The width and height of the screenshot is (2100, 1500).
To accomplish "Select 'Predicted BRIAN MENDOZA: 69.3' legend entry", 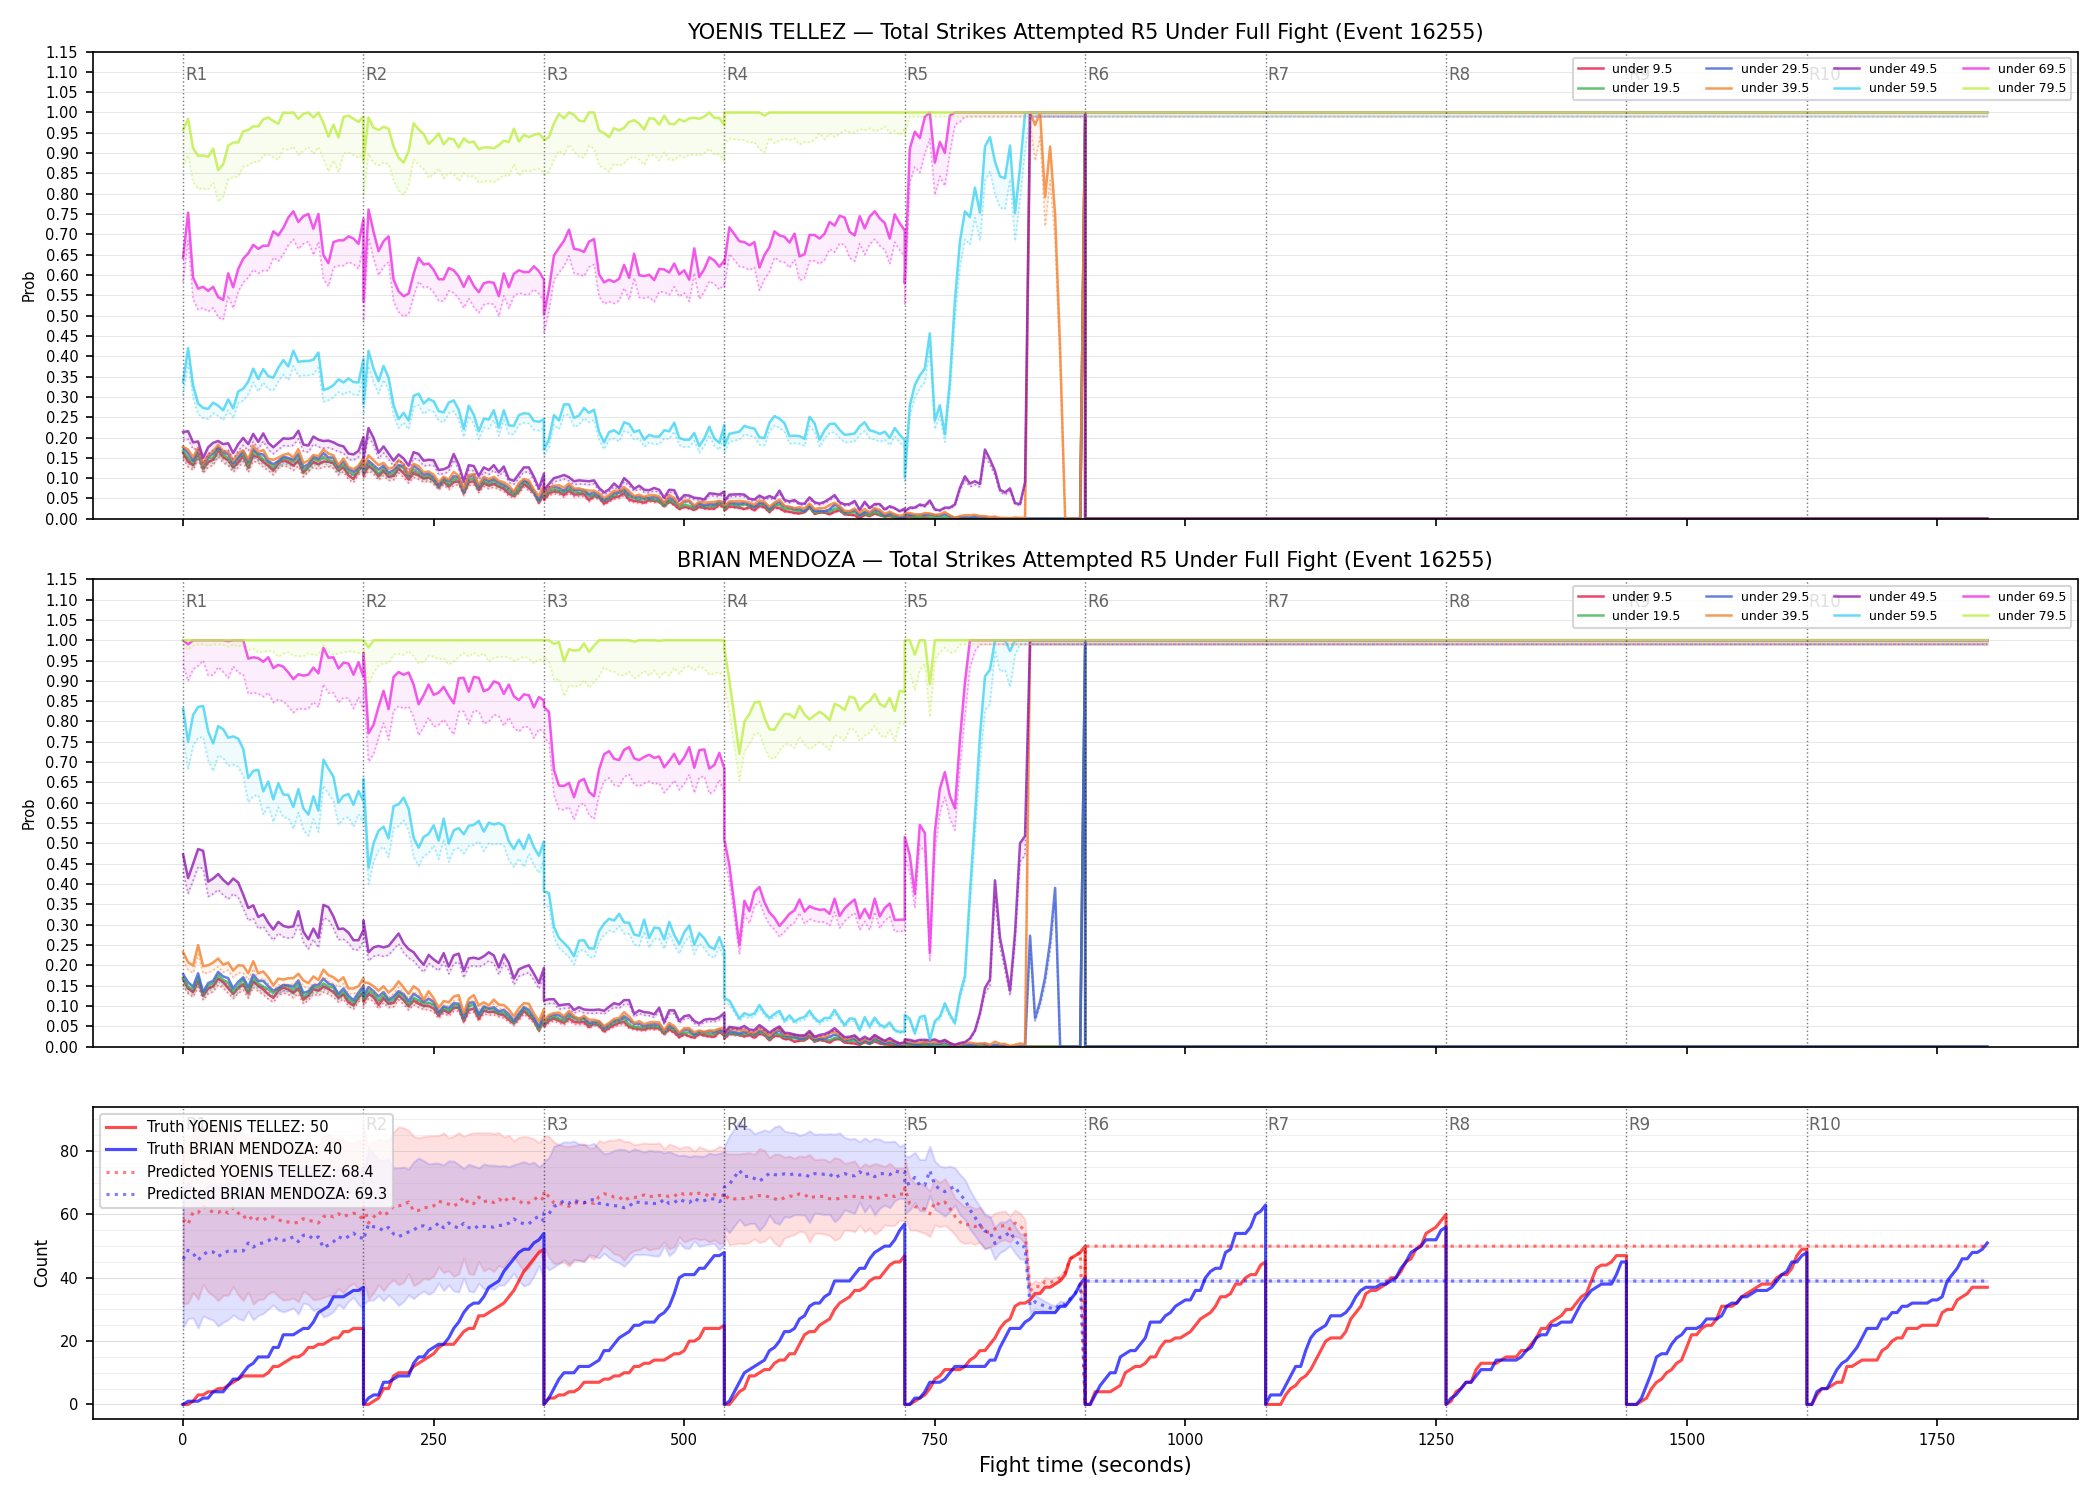I will tap(246, 1194).
